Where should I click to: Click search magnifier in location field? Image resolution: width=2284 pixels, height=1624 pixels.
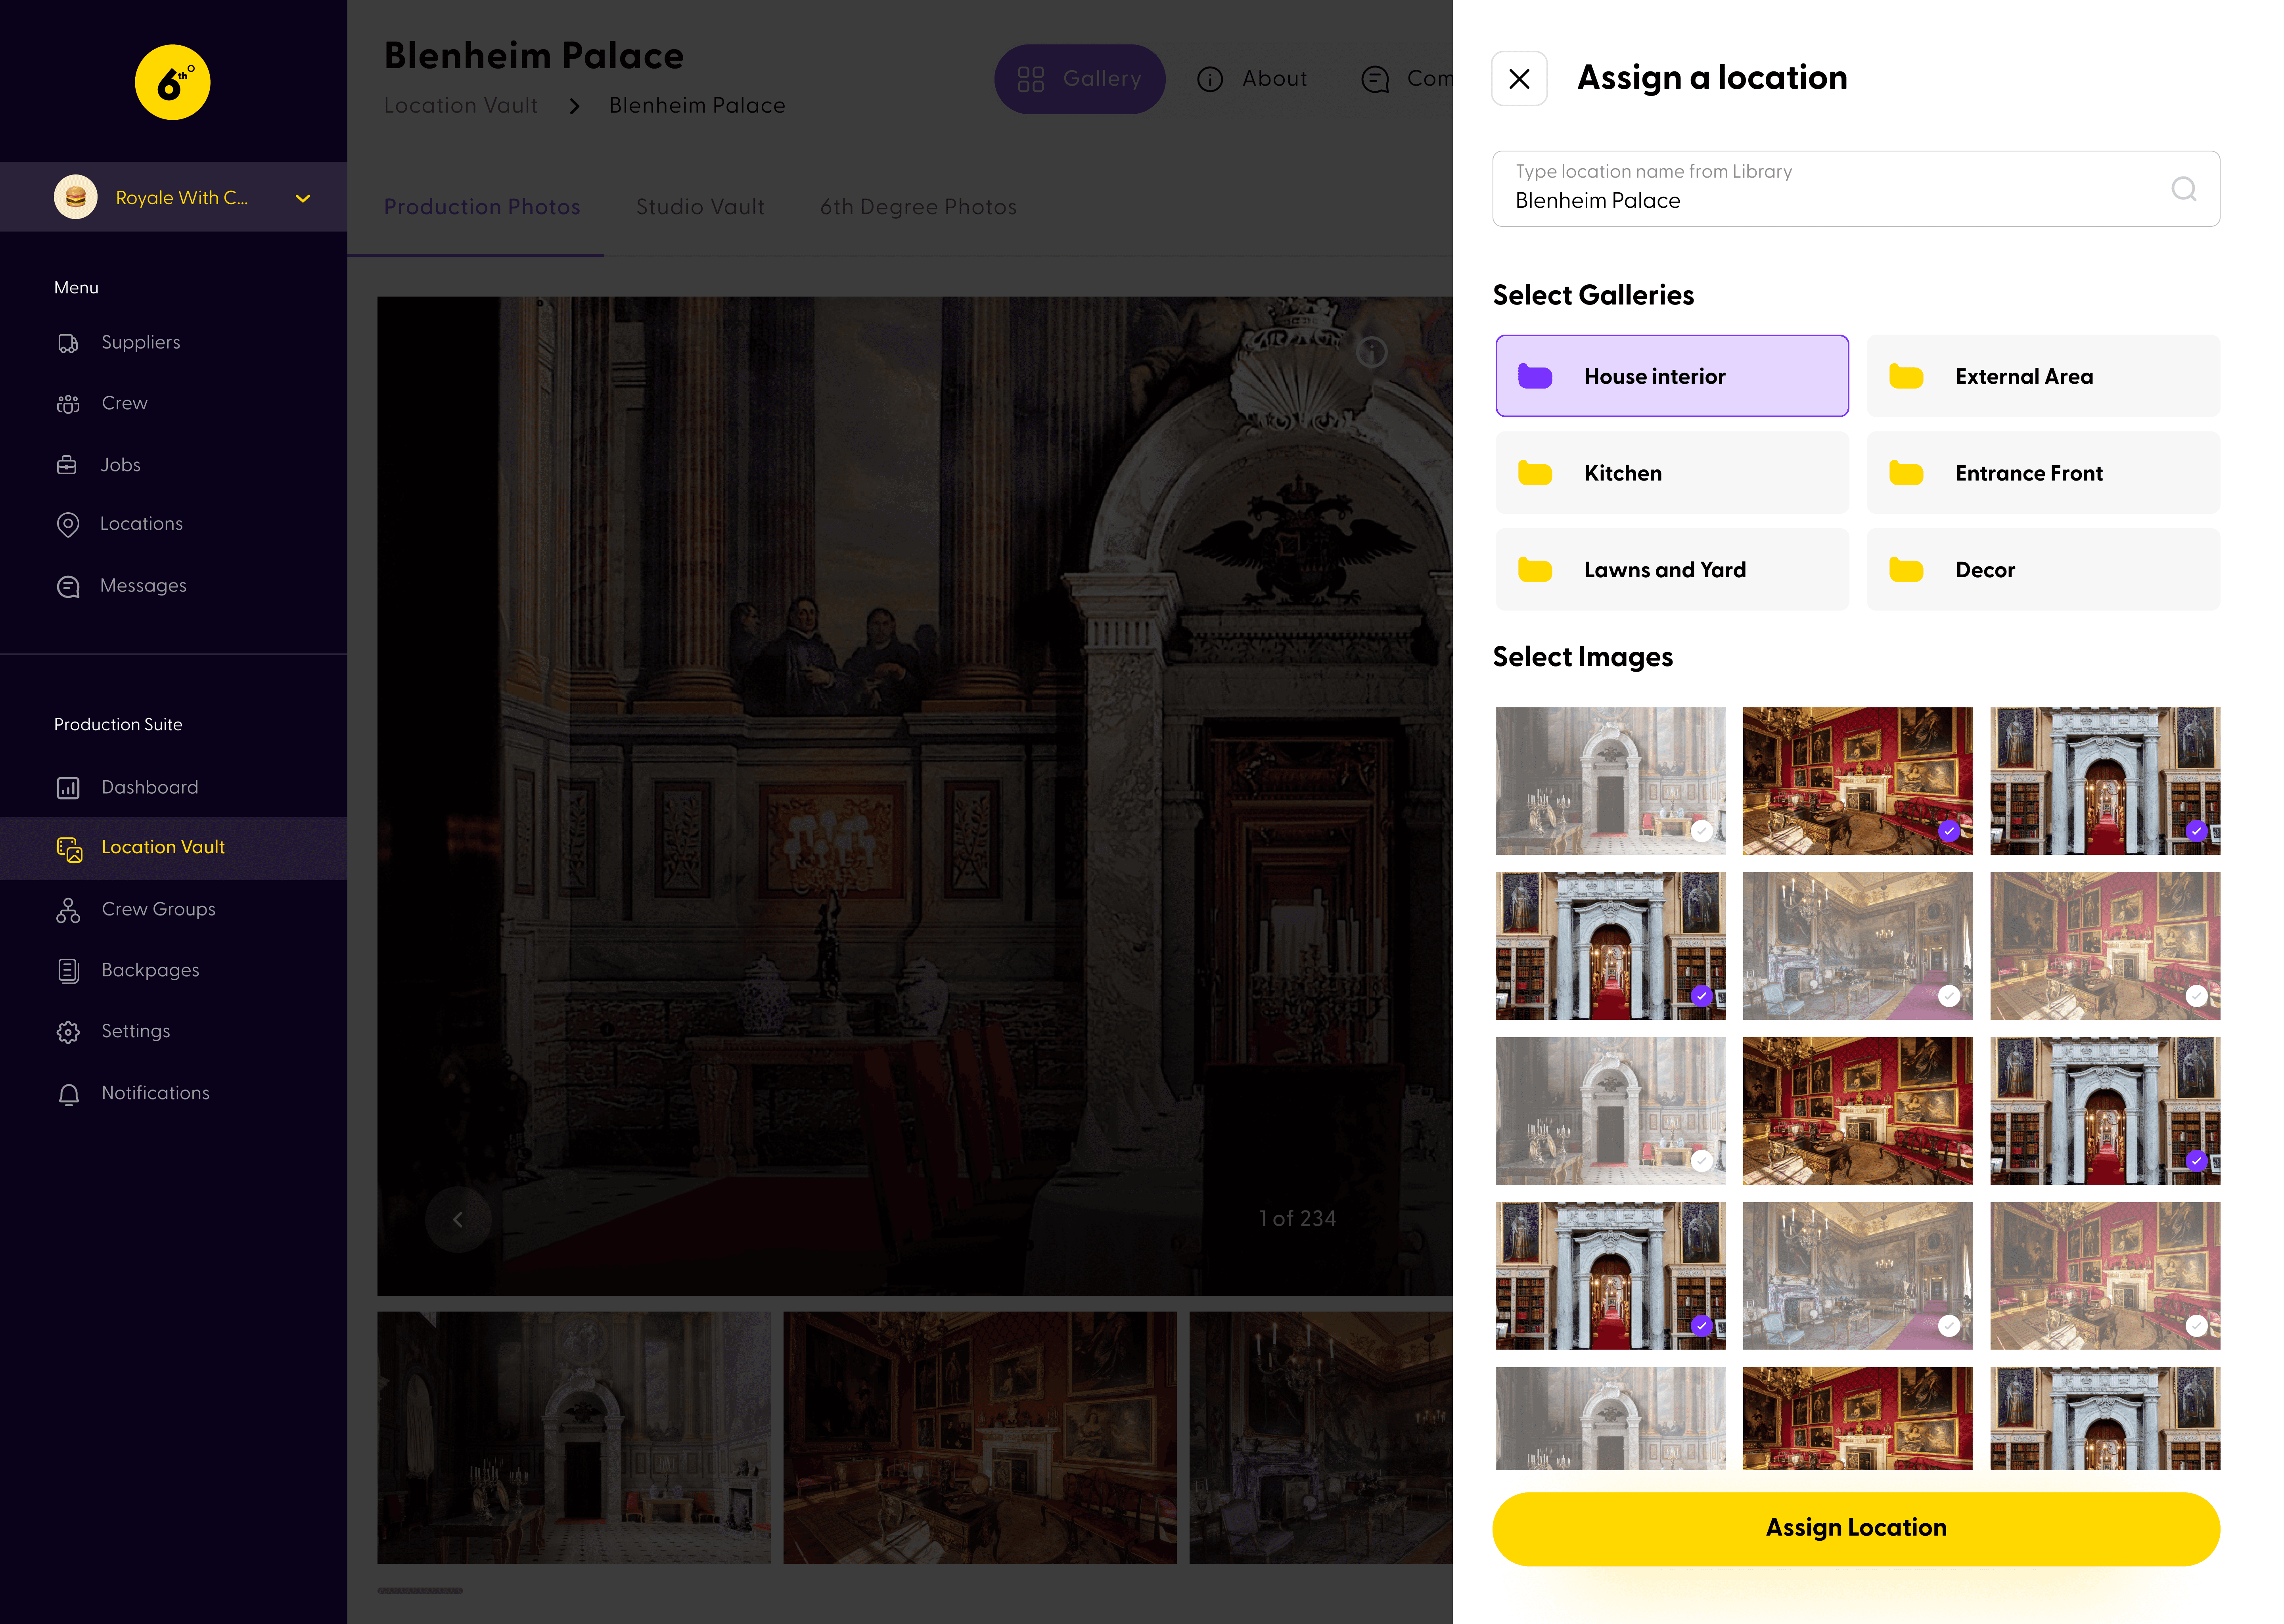pos(2183,189)
